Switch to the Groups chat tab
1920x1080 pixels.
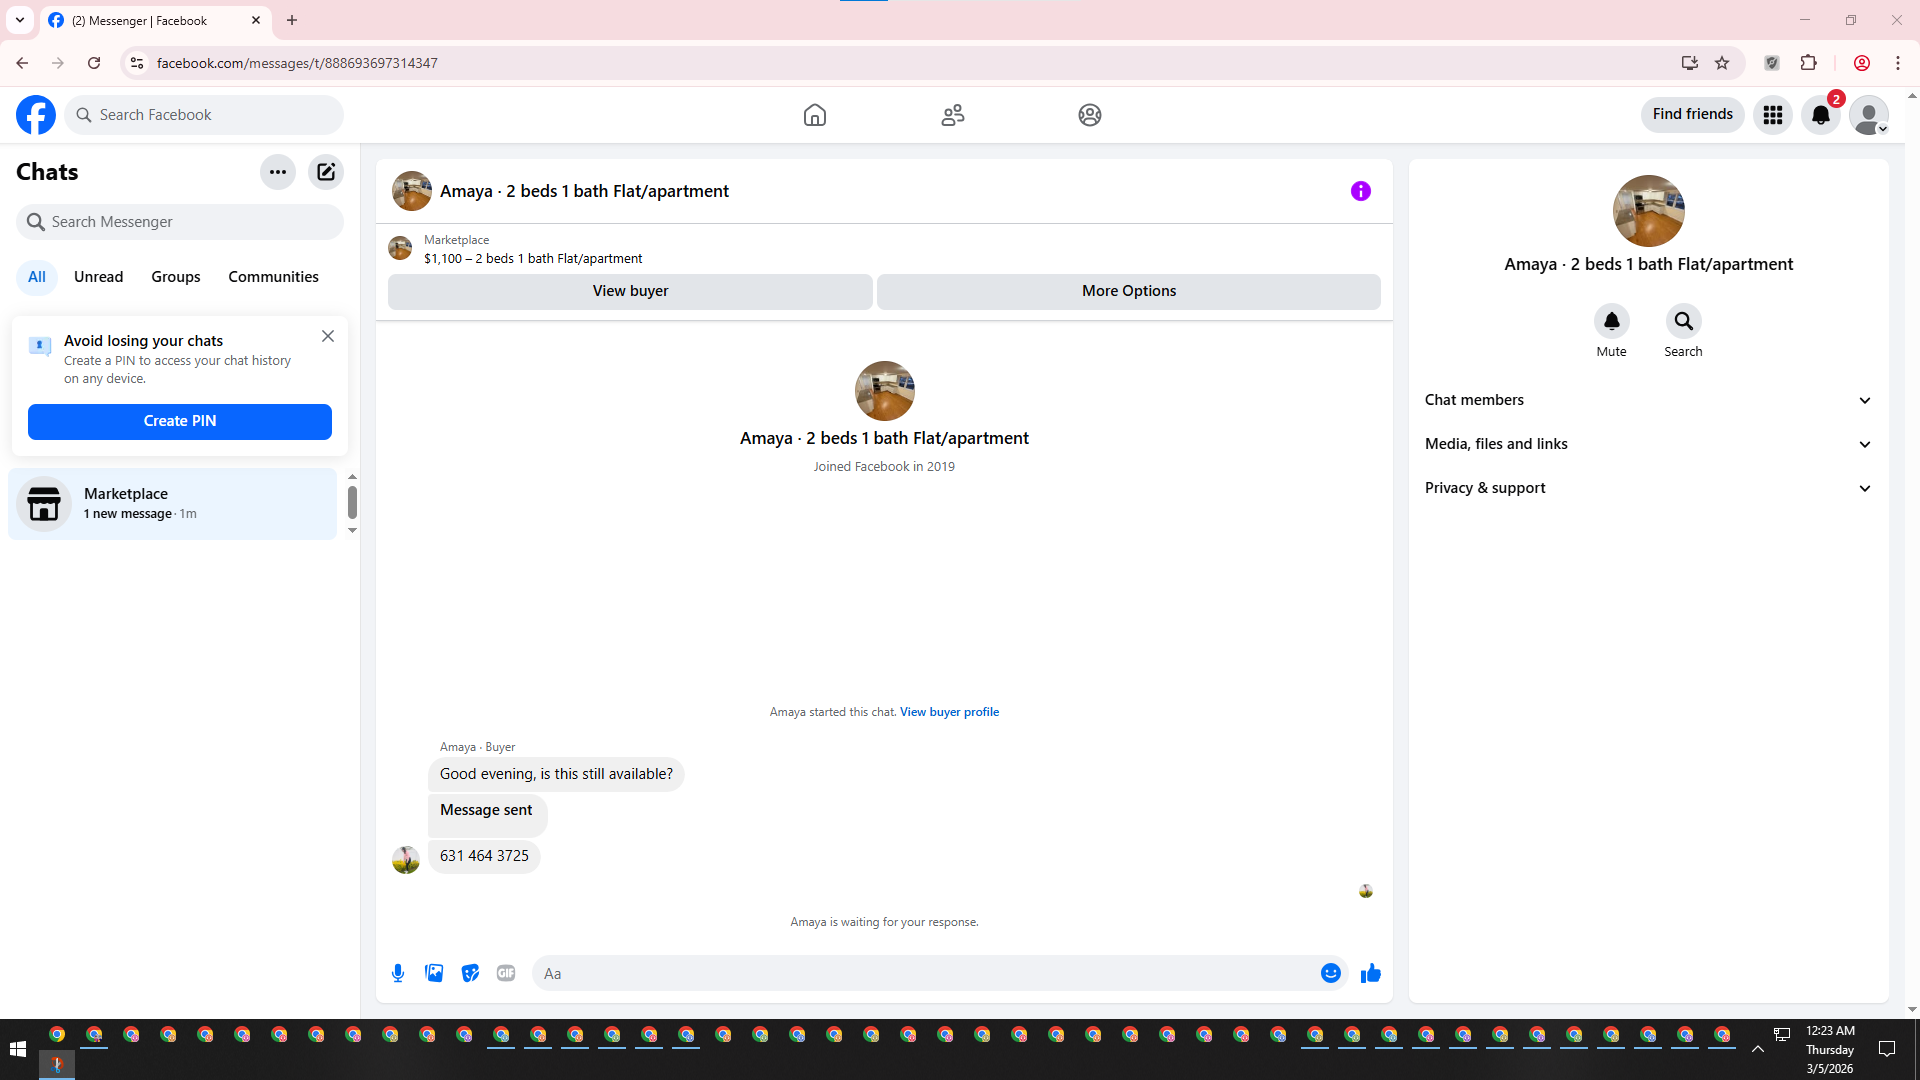click(176, 277)
